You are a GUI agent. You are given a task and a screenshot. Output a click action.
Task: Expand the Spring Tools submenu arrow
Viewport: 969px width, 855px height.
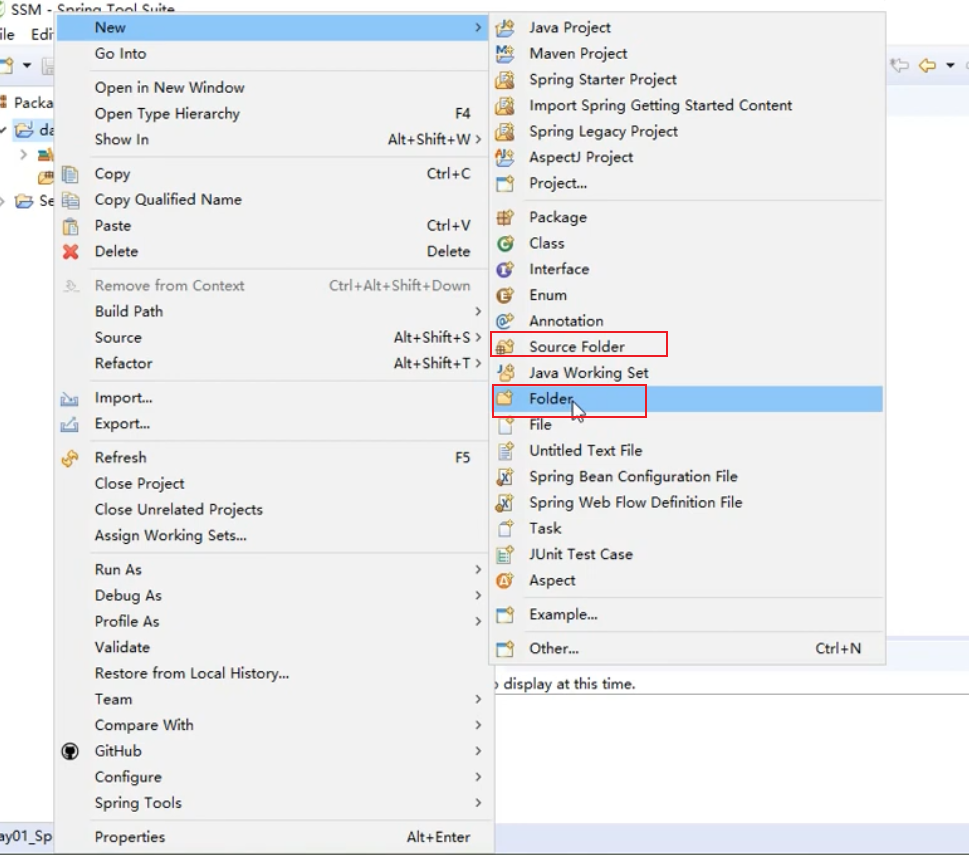click(x=478, y=803)
